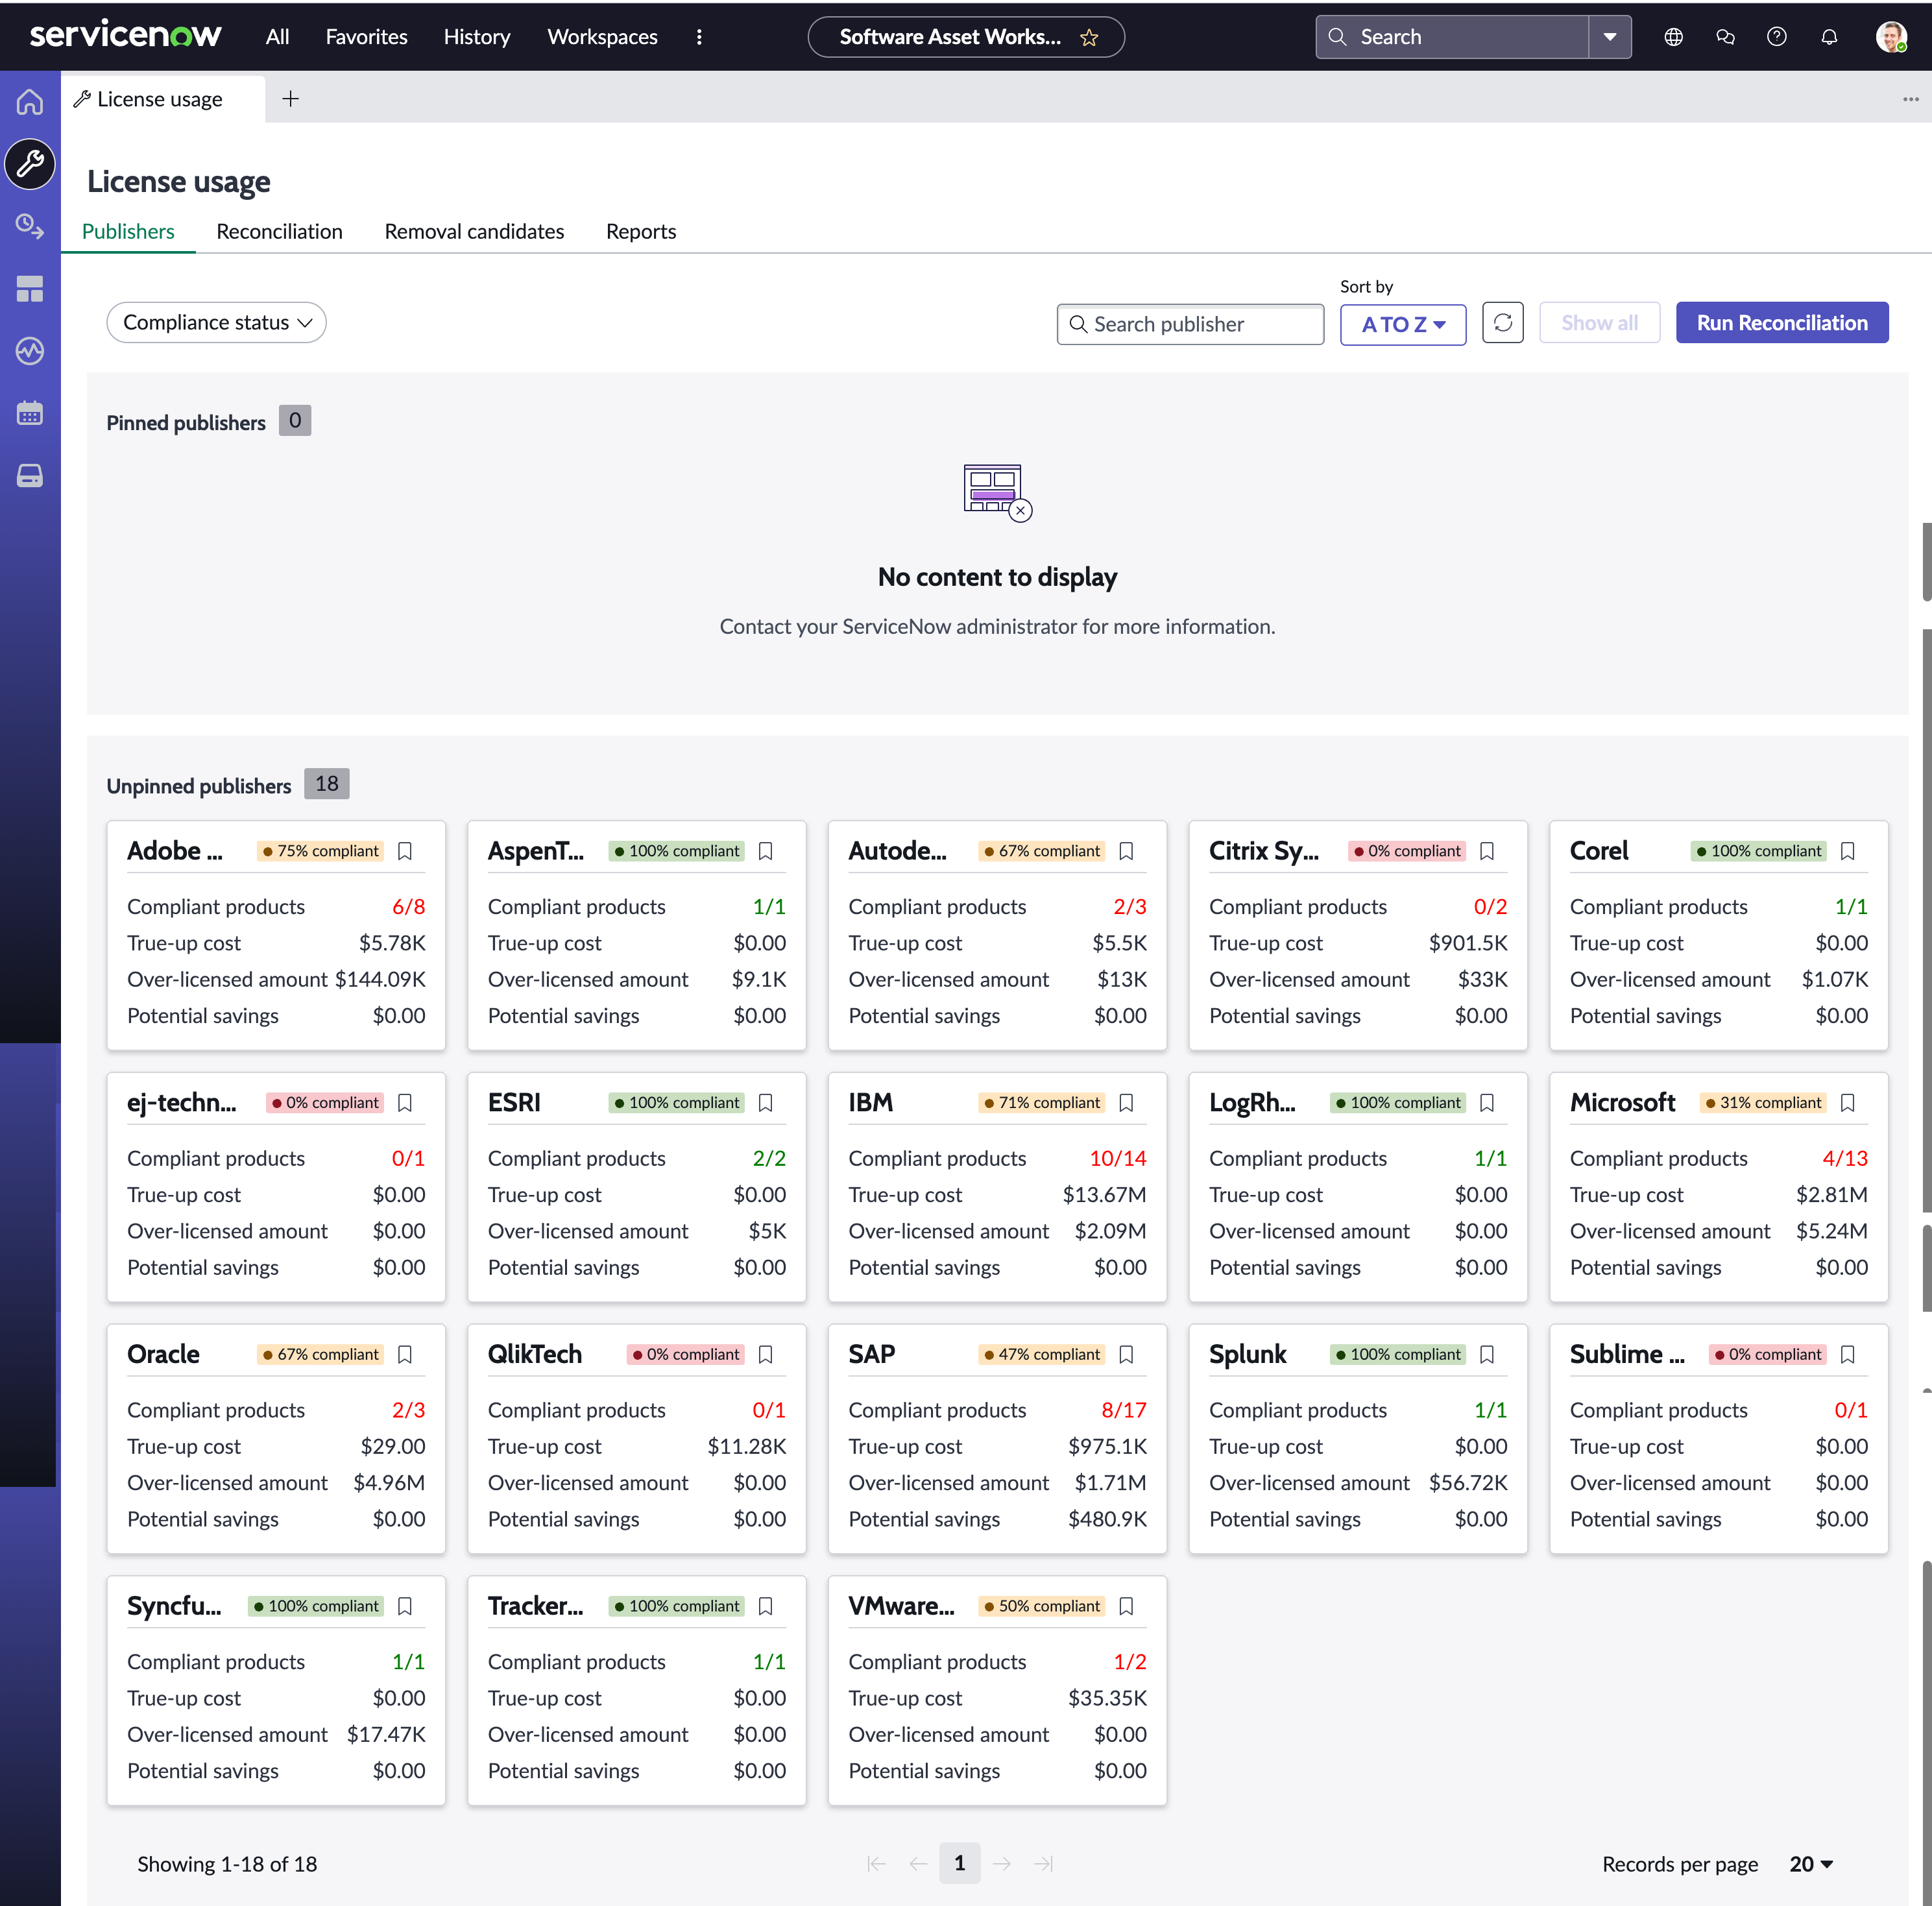1932x1906 pixels.
Task: Favorite the Software Asset Workspace with star
Action: pos(1089,38)
